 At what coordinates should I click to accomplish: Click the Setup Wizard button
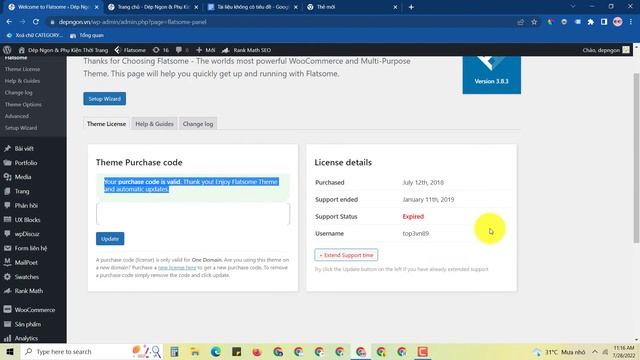tap(104, 99)
